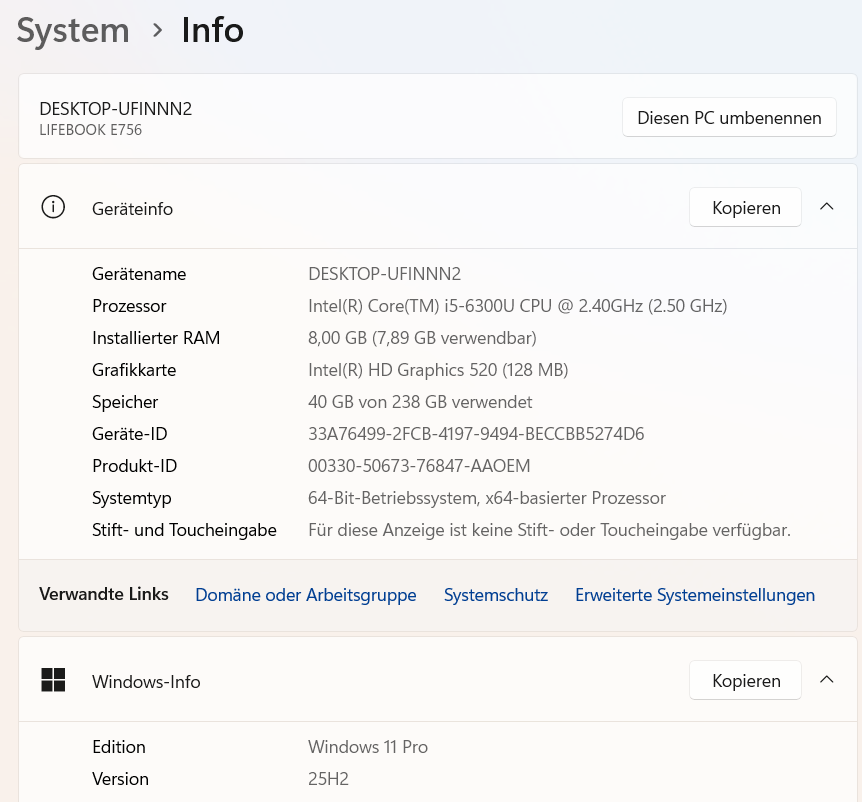Copy device info with Kopieren in Geräteinfo

pyautogui.click(x=745, y=207)
